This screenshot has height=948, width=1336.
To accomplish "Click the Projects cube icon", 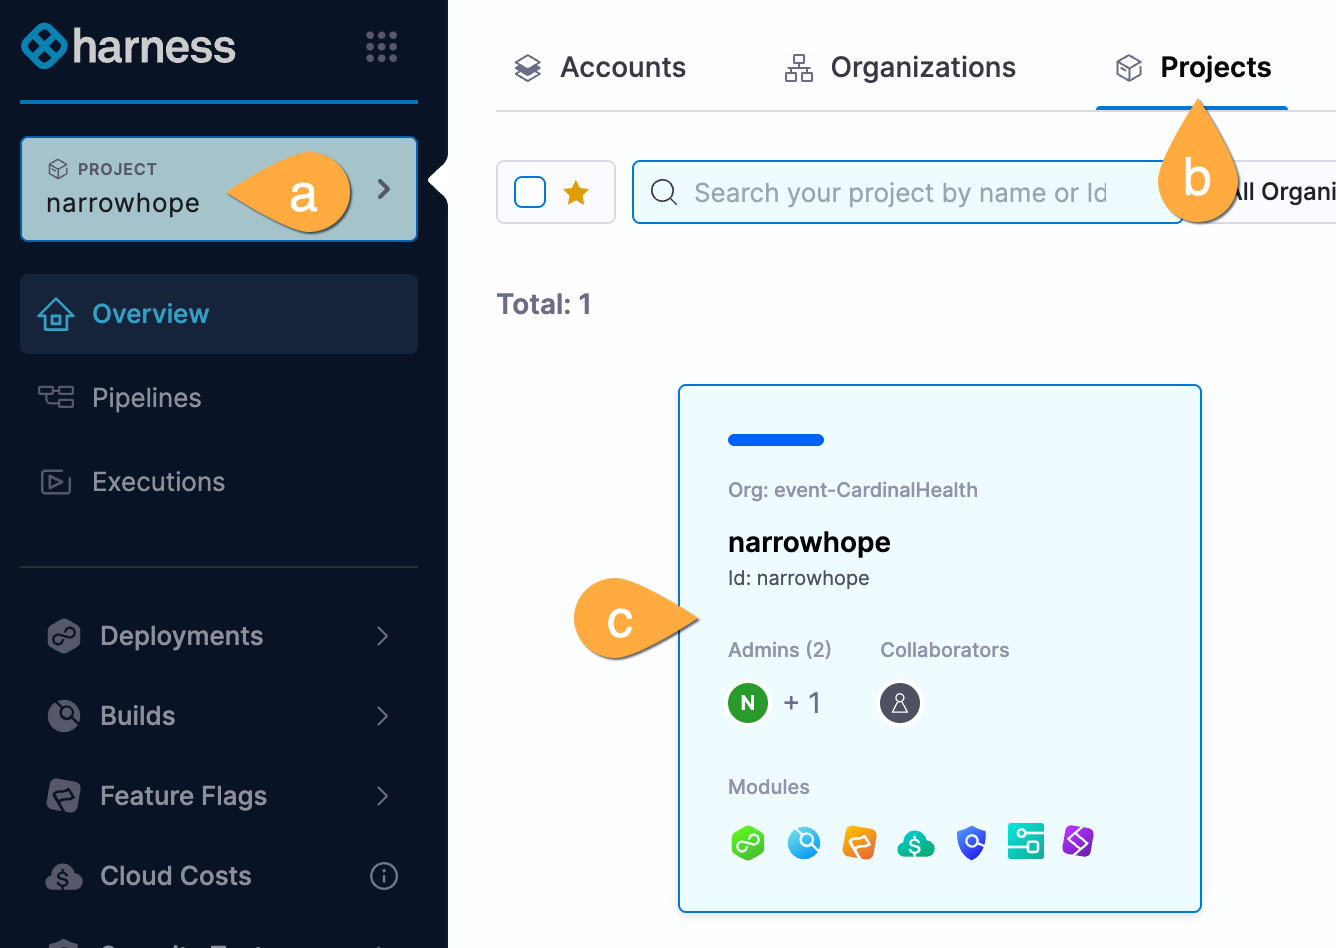I will point(1129,68).
